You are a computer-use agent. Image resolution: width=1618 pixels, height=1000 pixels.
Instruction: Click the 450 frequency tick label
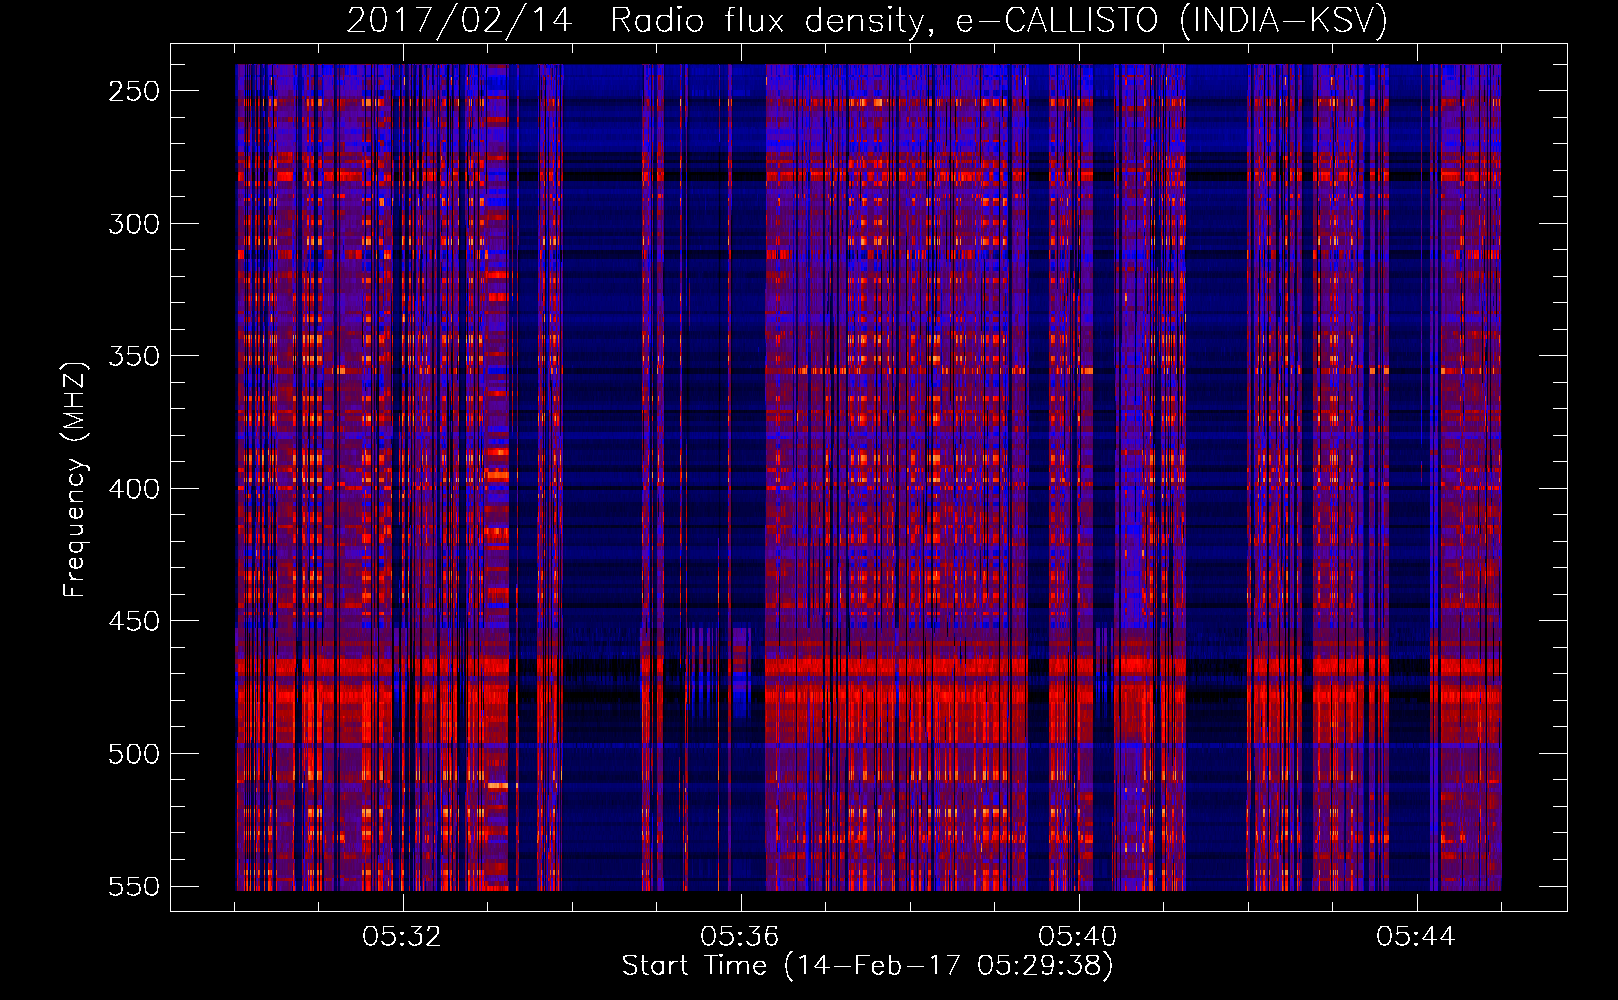click(x=134, y=621)
